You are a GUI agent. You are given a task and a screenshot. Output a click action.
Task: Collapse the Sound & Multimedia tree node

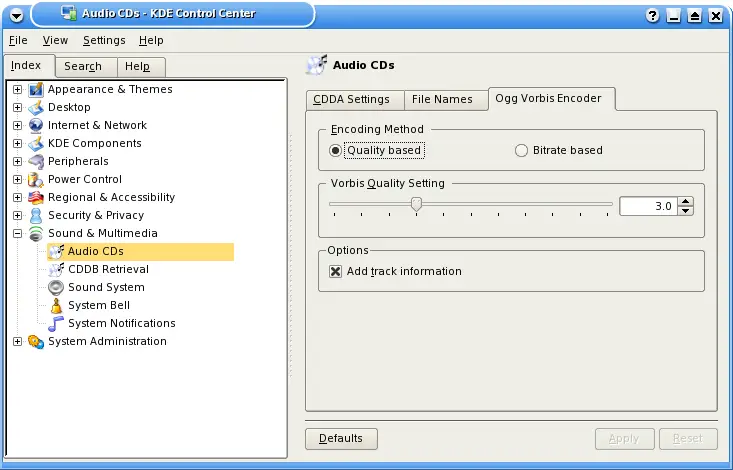click(17, 233)
